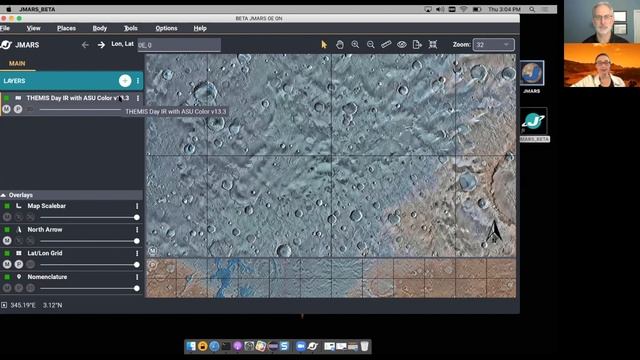Screen dimensions: 640x360
Task: Adjust Map Scalebar opacity slider
Action: (x=88, y=218)
